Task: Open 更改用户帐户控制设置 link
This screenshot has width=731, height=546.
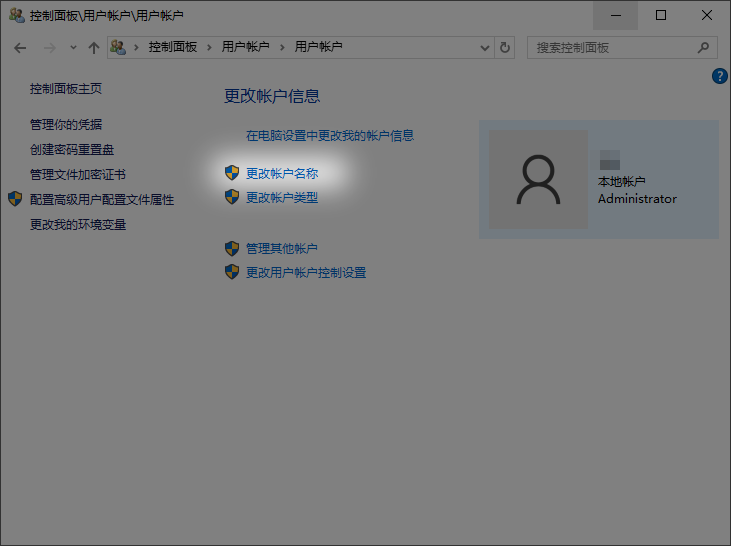Action: [x=306, y=273]
